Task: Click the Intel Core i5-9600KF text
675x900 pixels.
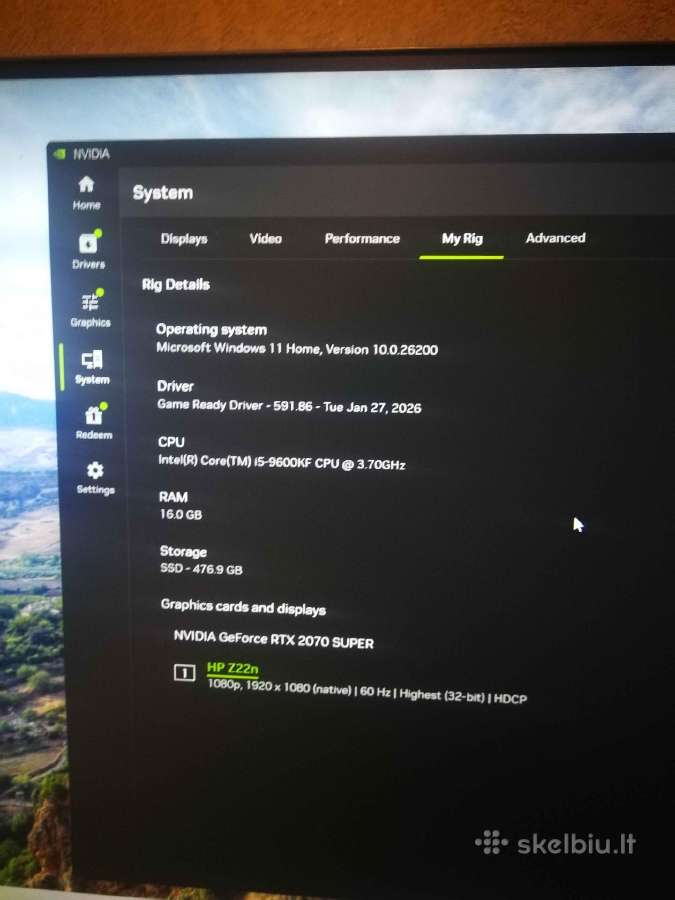Action: pyautogui.click(x=282, y=463)
